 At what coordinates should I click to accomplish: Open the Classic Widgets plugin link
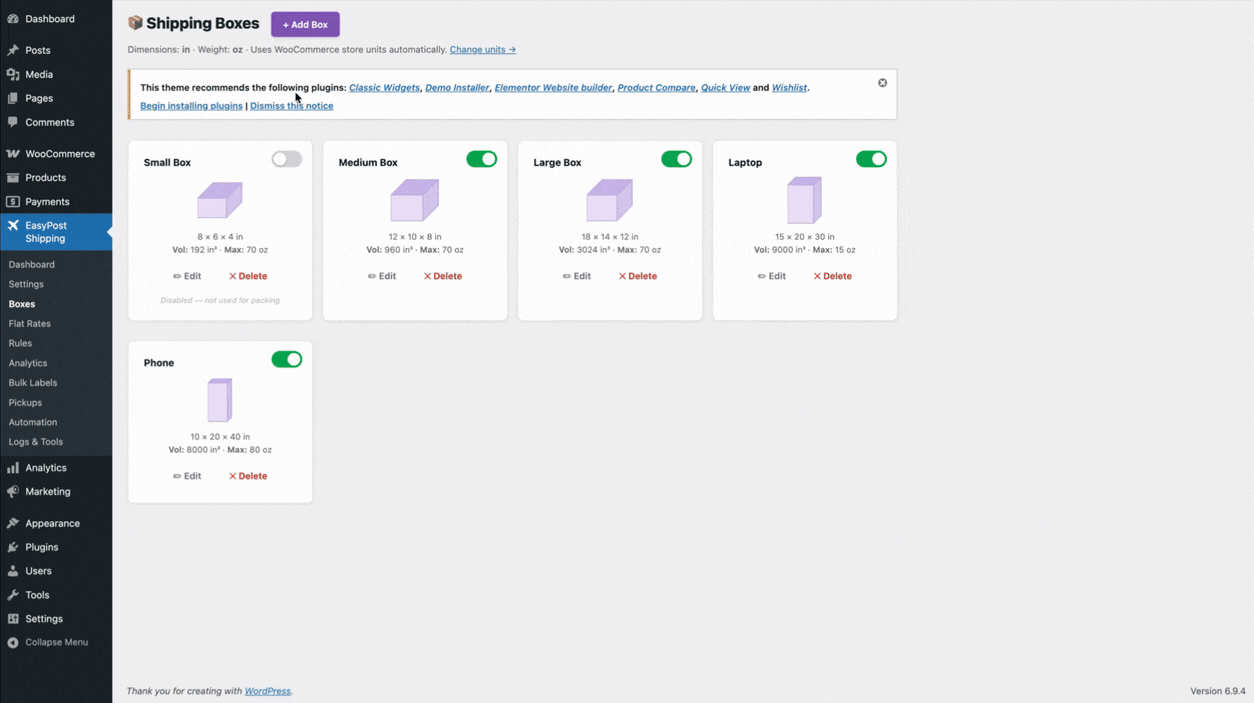[384, 88]
